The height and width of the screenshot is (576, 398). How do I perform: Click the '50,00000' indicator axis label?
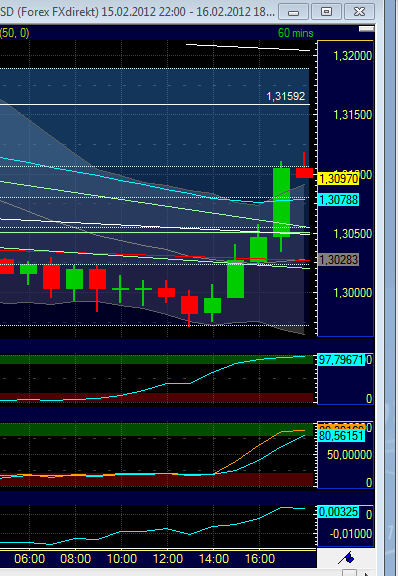349,455
